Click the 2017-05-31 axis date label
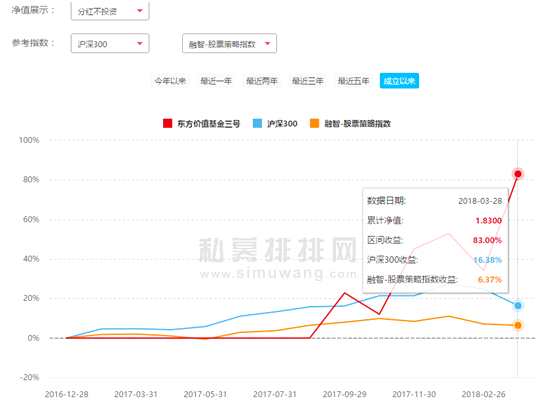Viewport: 558px width, 409px height. (205, 394)
